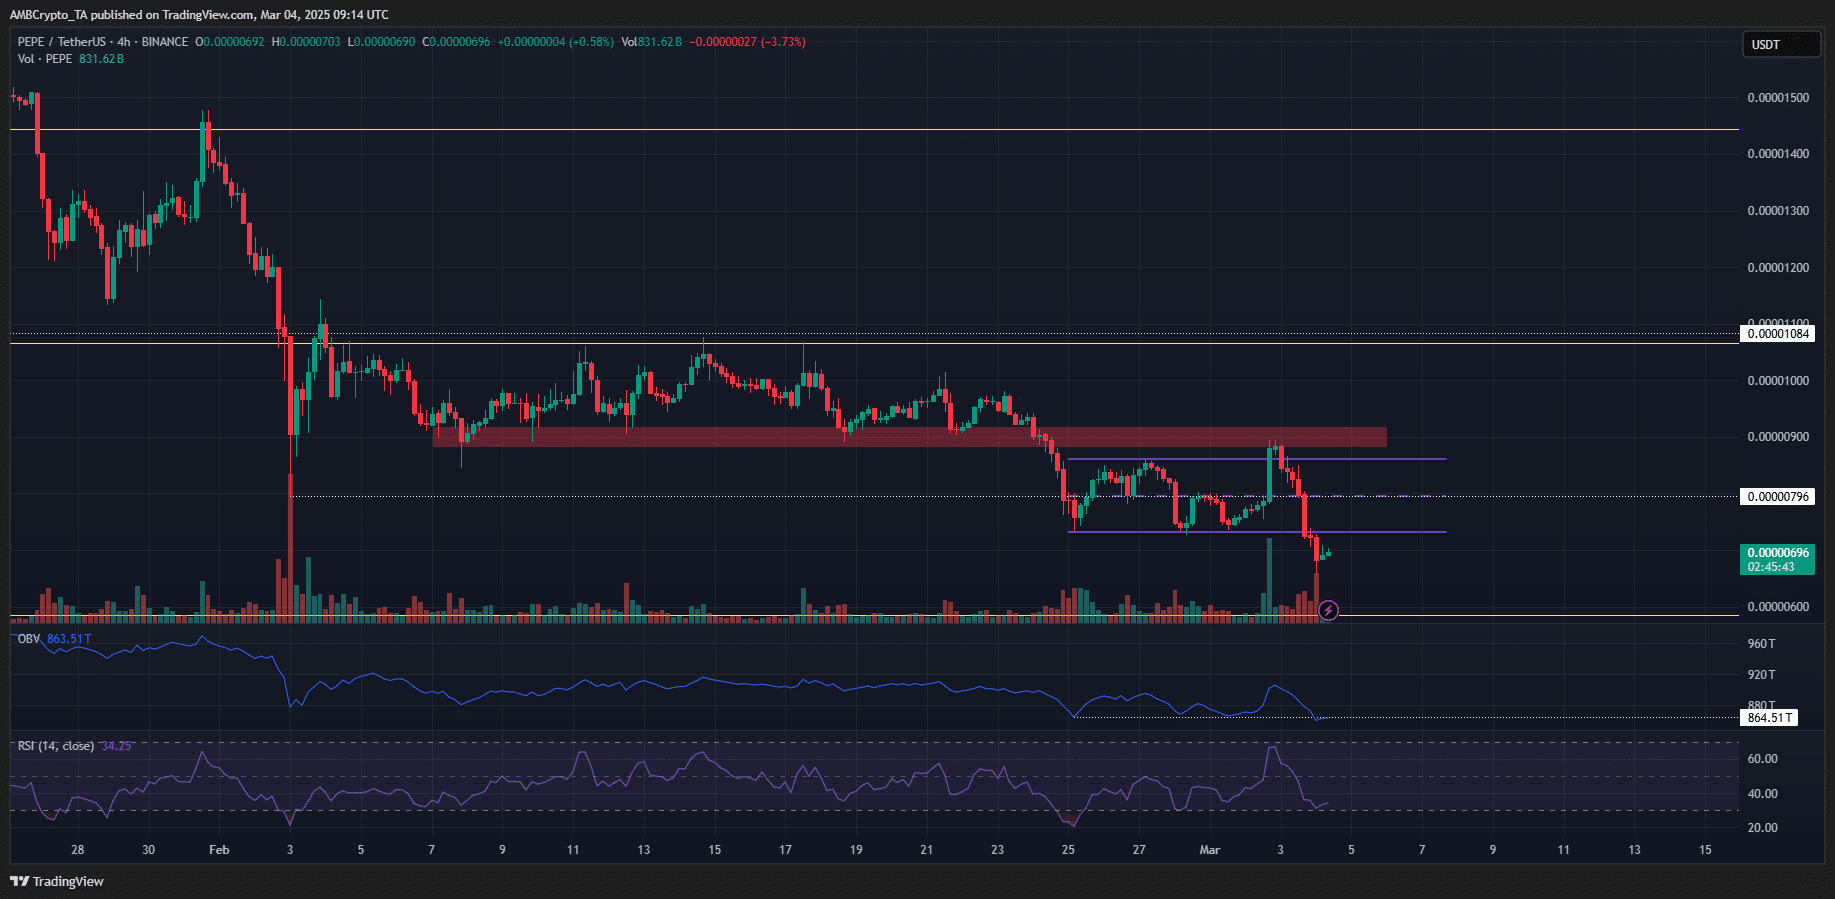Click the TradingView logo in the footer

click(57, 881)
